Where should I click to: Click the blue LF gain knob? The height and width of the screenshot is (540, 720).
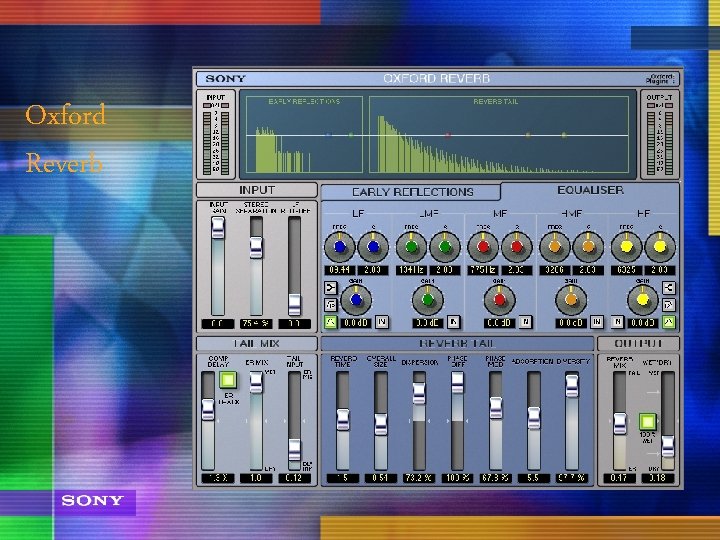click(356, 300)
